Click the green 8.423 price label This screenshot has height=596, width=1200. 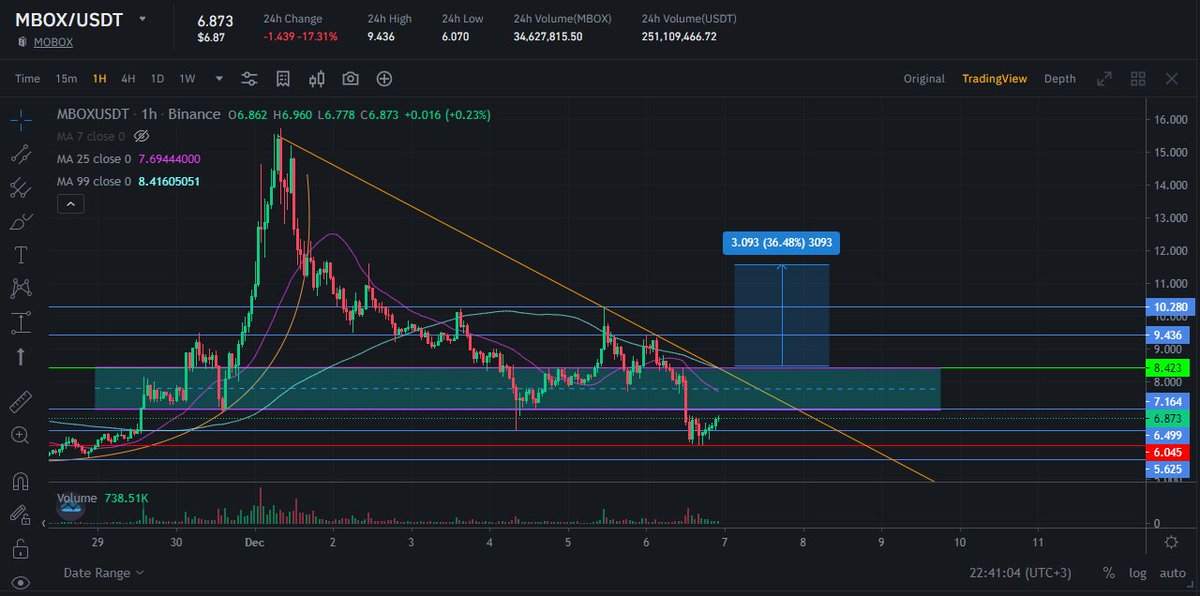coord(1169,368)
